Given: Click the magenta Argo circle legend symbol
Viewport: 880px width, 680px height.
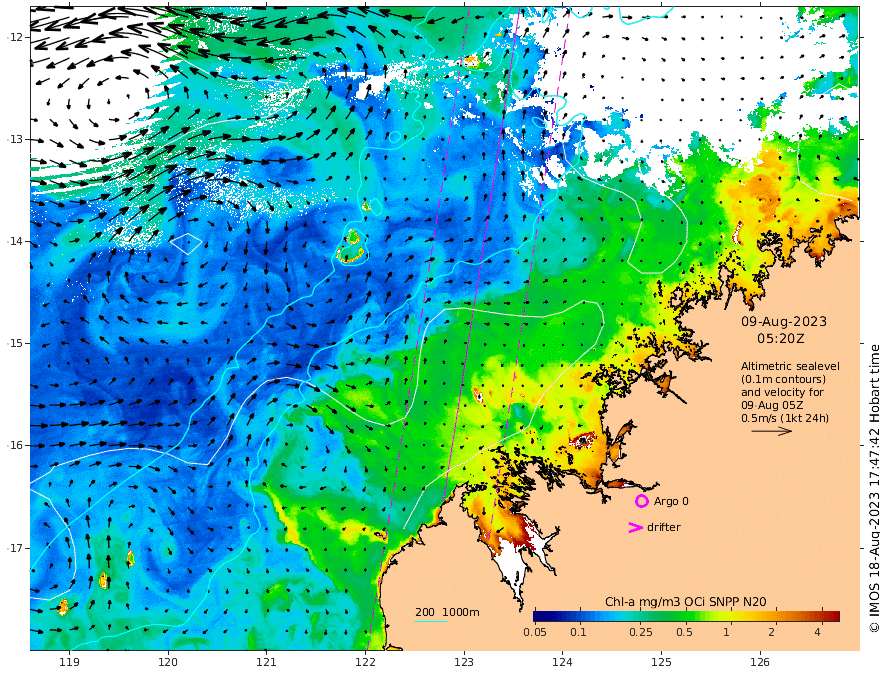Looking at the screenshot, I should coord(641,501).
